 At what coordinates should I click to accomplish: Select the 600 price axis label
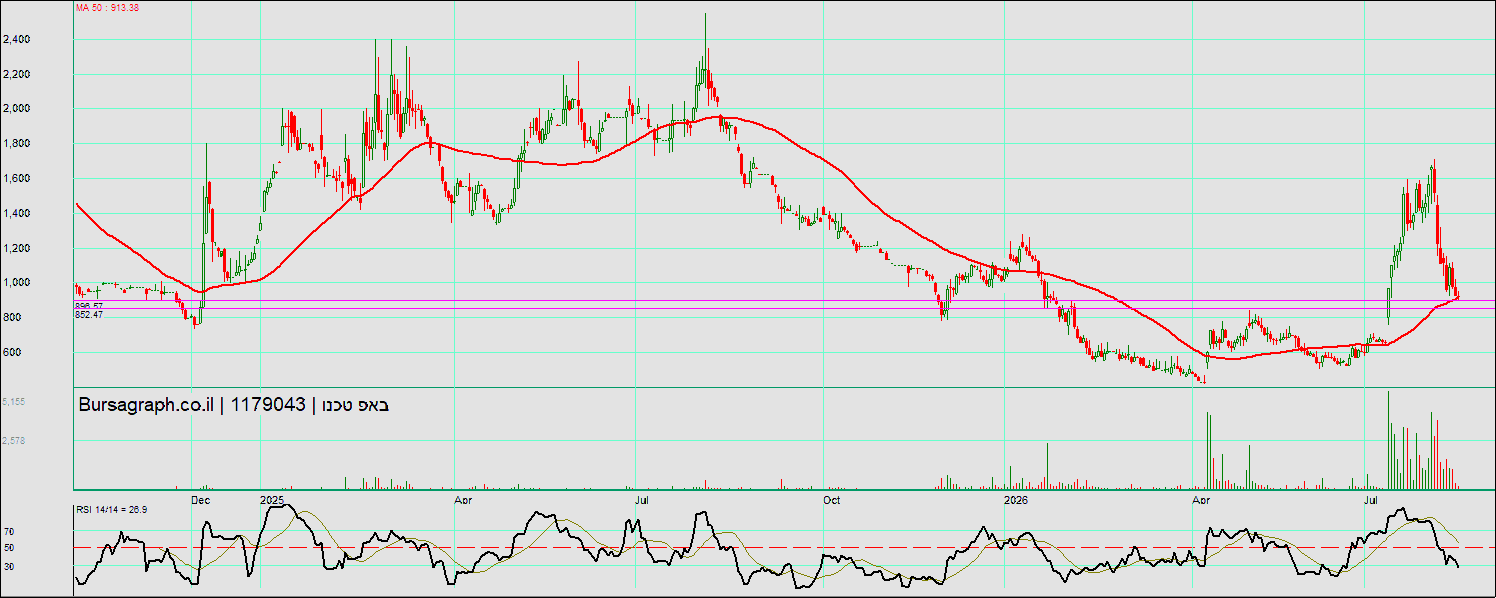(x=13, y=353)
